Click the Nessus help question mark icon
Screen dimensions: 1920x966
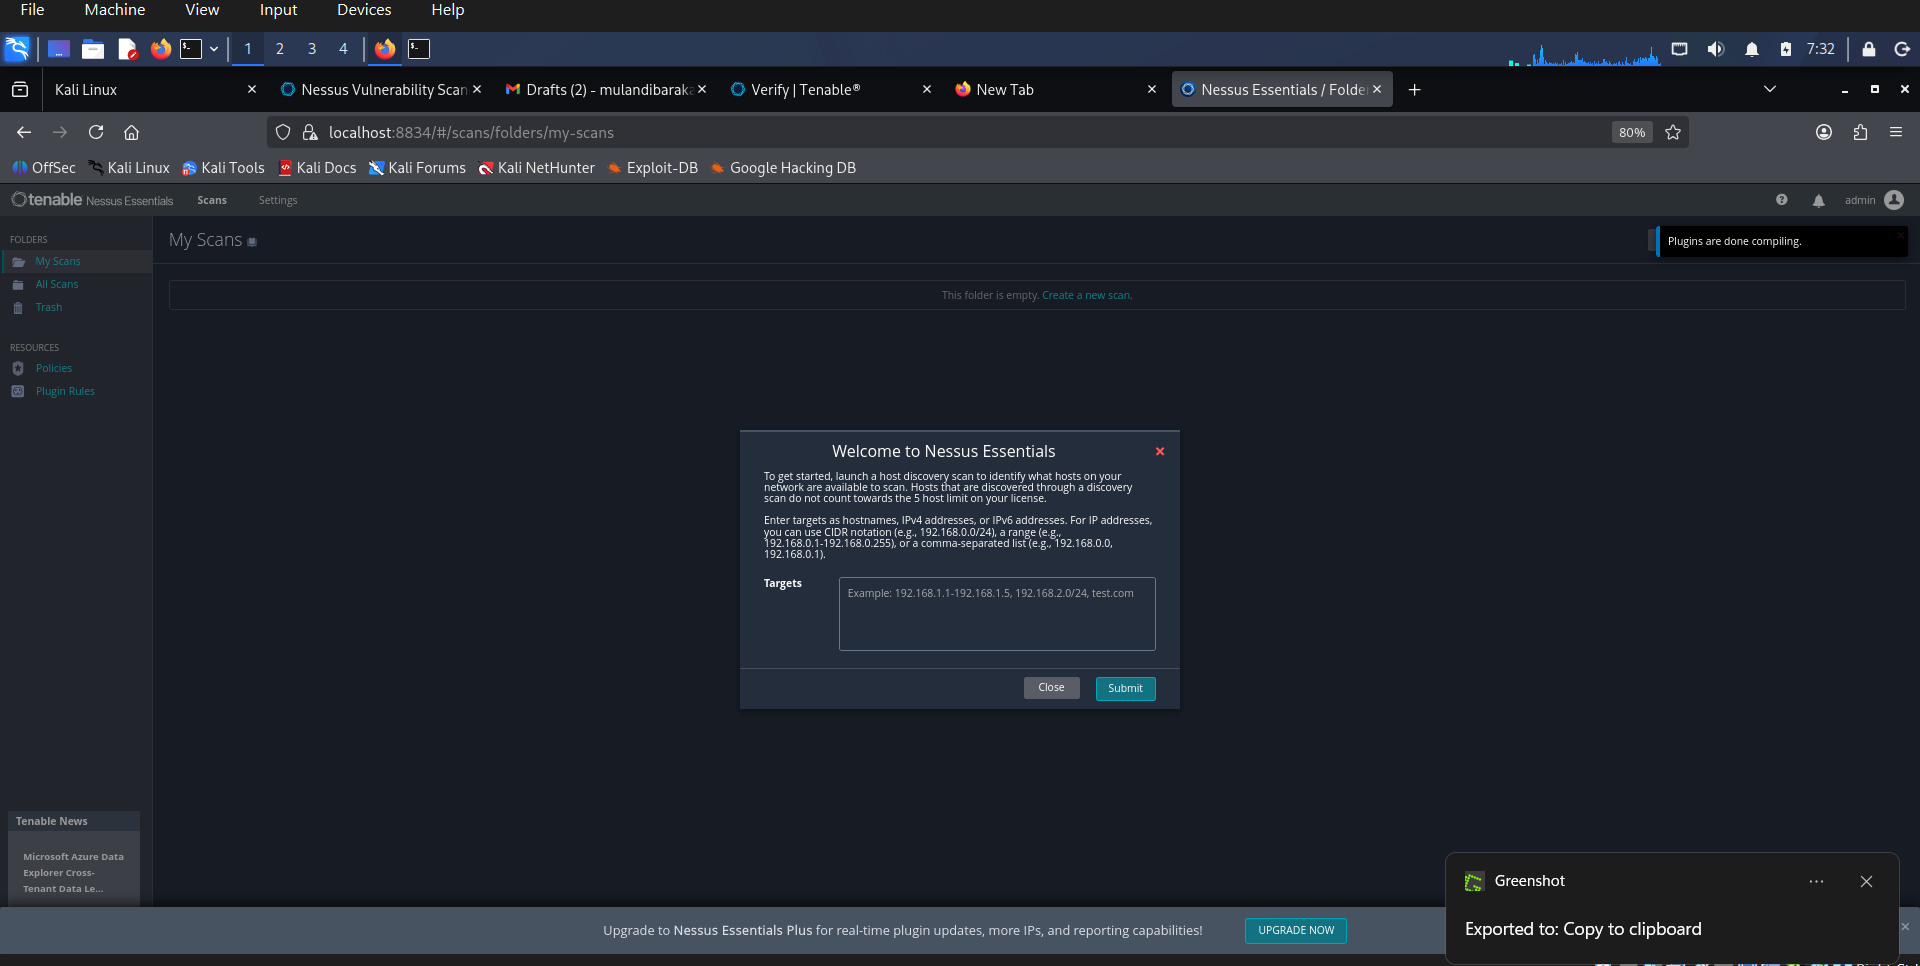point(1781,200)
